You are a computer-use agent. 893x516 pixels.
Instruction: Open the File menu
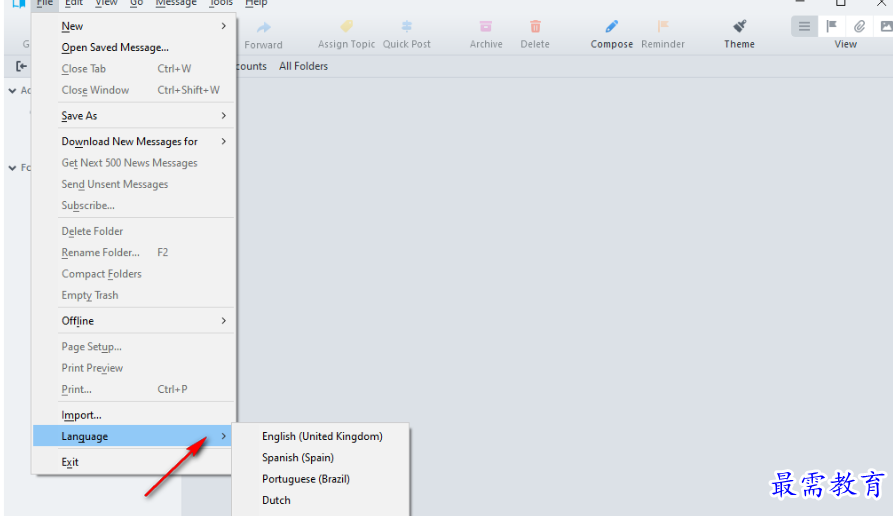pyautogui.click(x=44, y=3)
